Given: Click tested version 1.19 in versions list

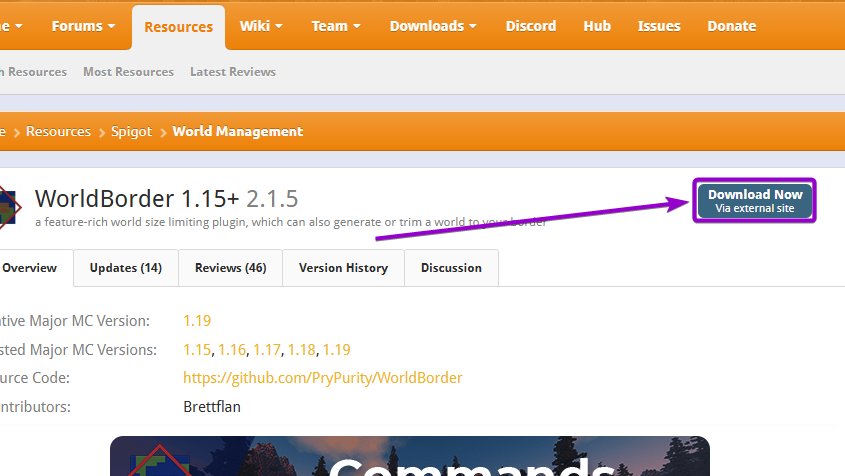Looking at the screenshot, I should 336,350.
